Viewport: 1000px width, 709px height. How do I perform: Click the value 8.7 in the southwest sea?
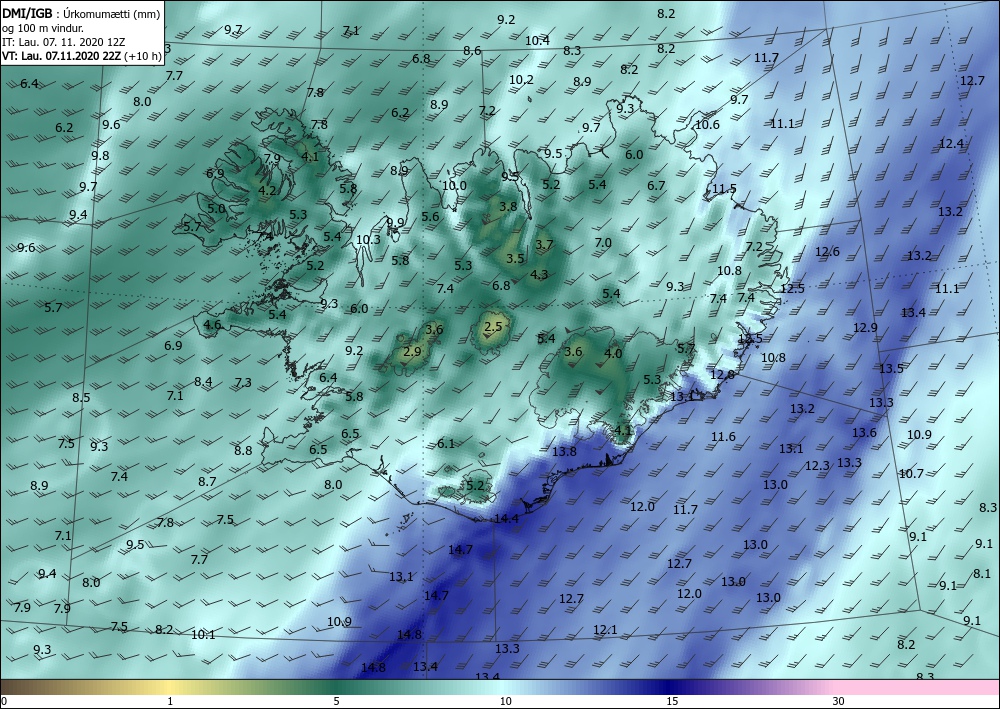click(207, 481)
